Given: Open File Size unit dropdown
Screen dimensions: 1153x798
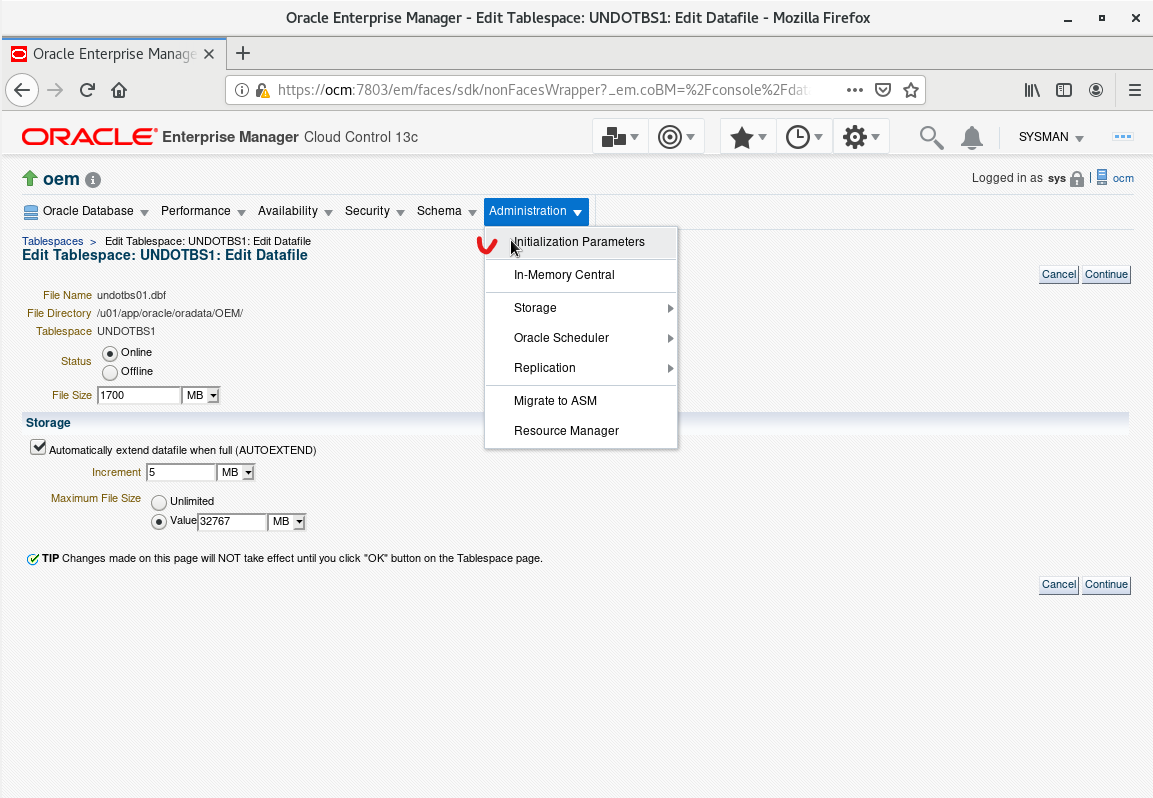Looking at the screenshot, I should 201,395.
